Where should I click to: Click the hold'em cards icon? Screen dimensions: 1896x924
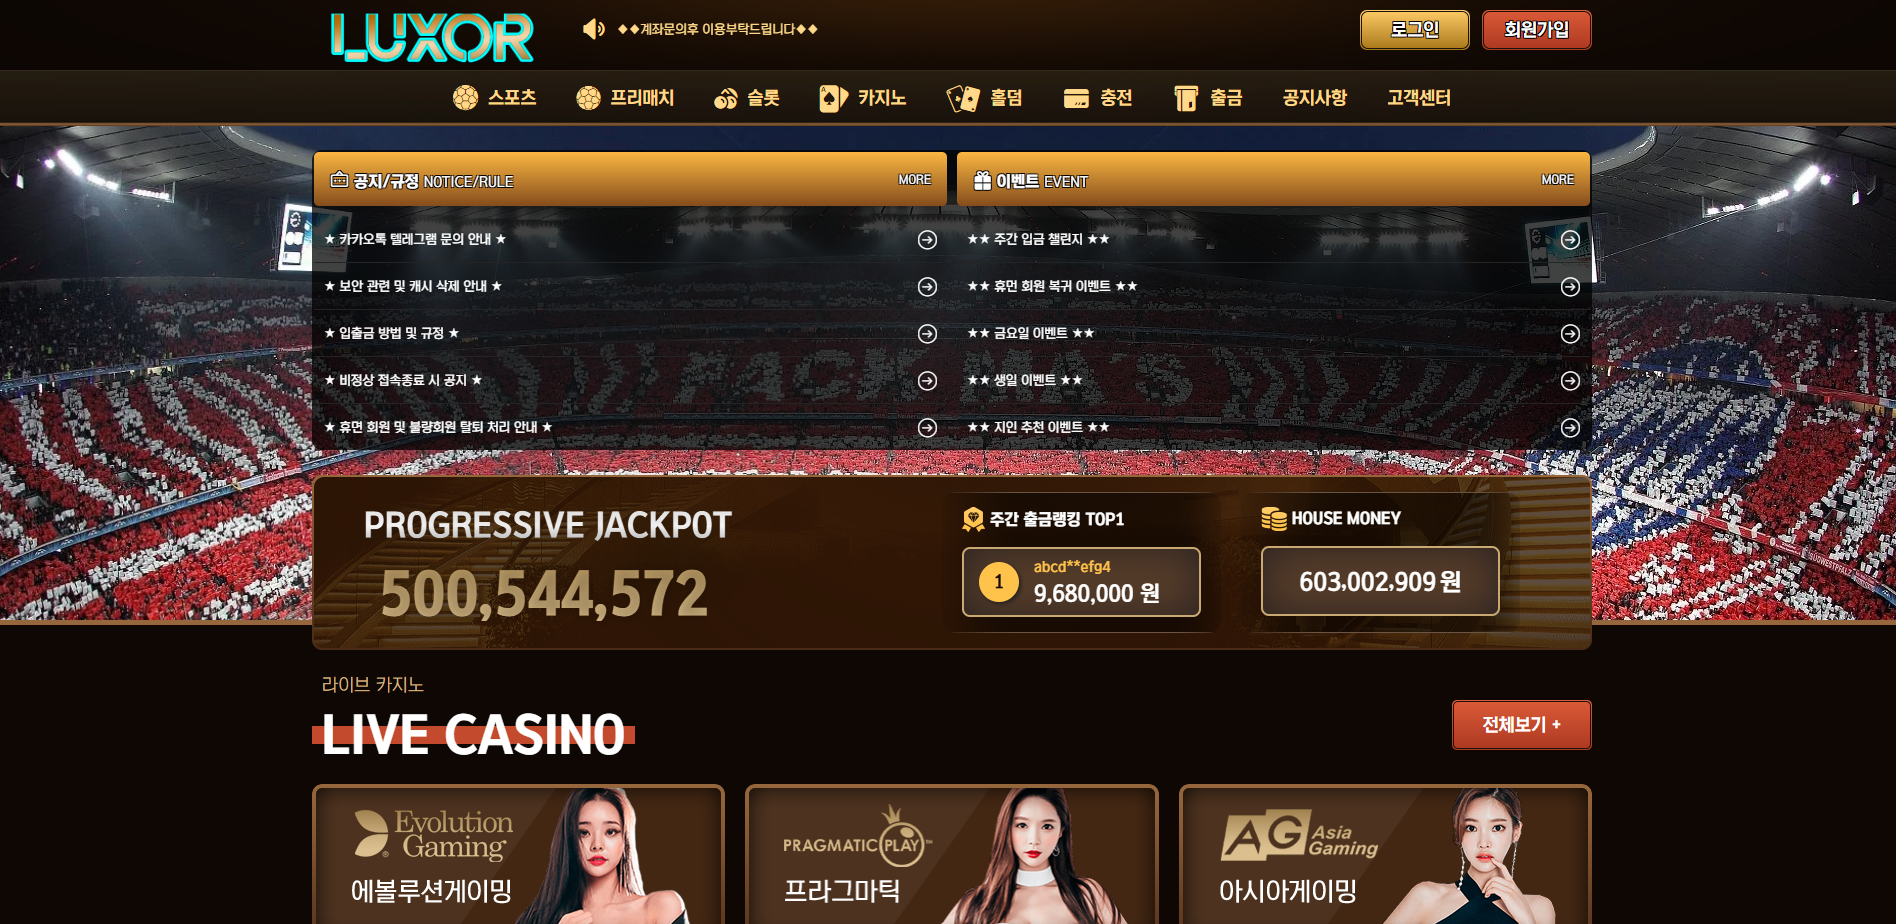tap(963, 98)
